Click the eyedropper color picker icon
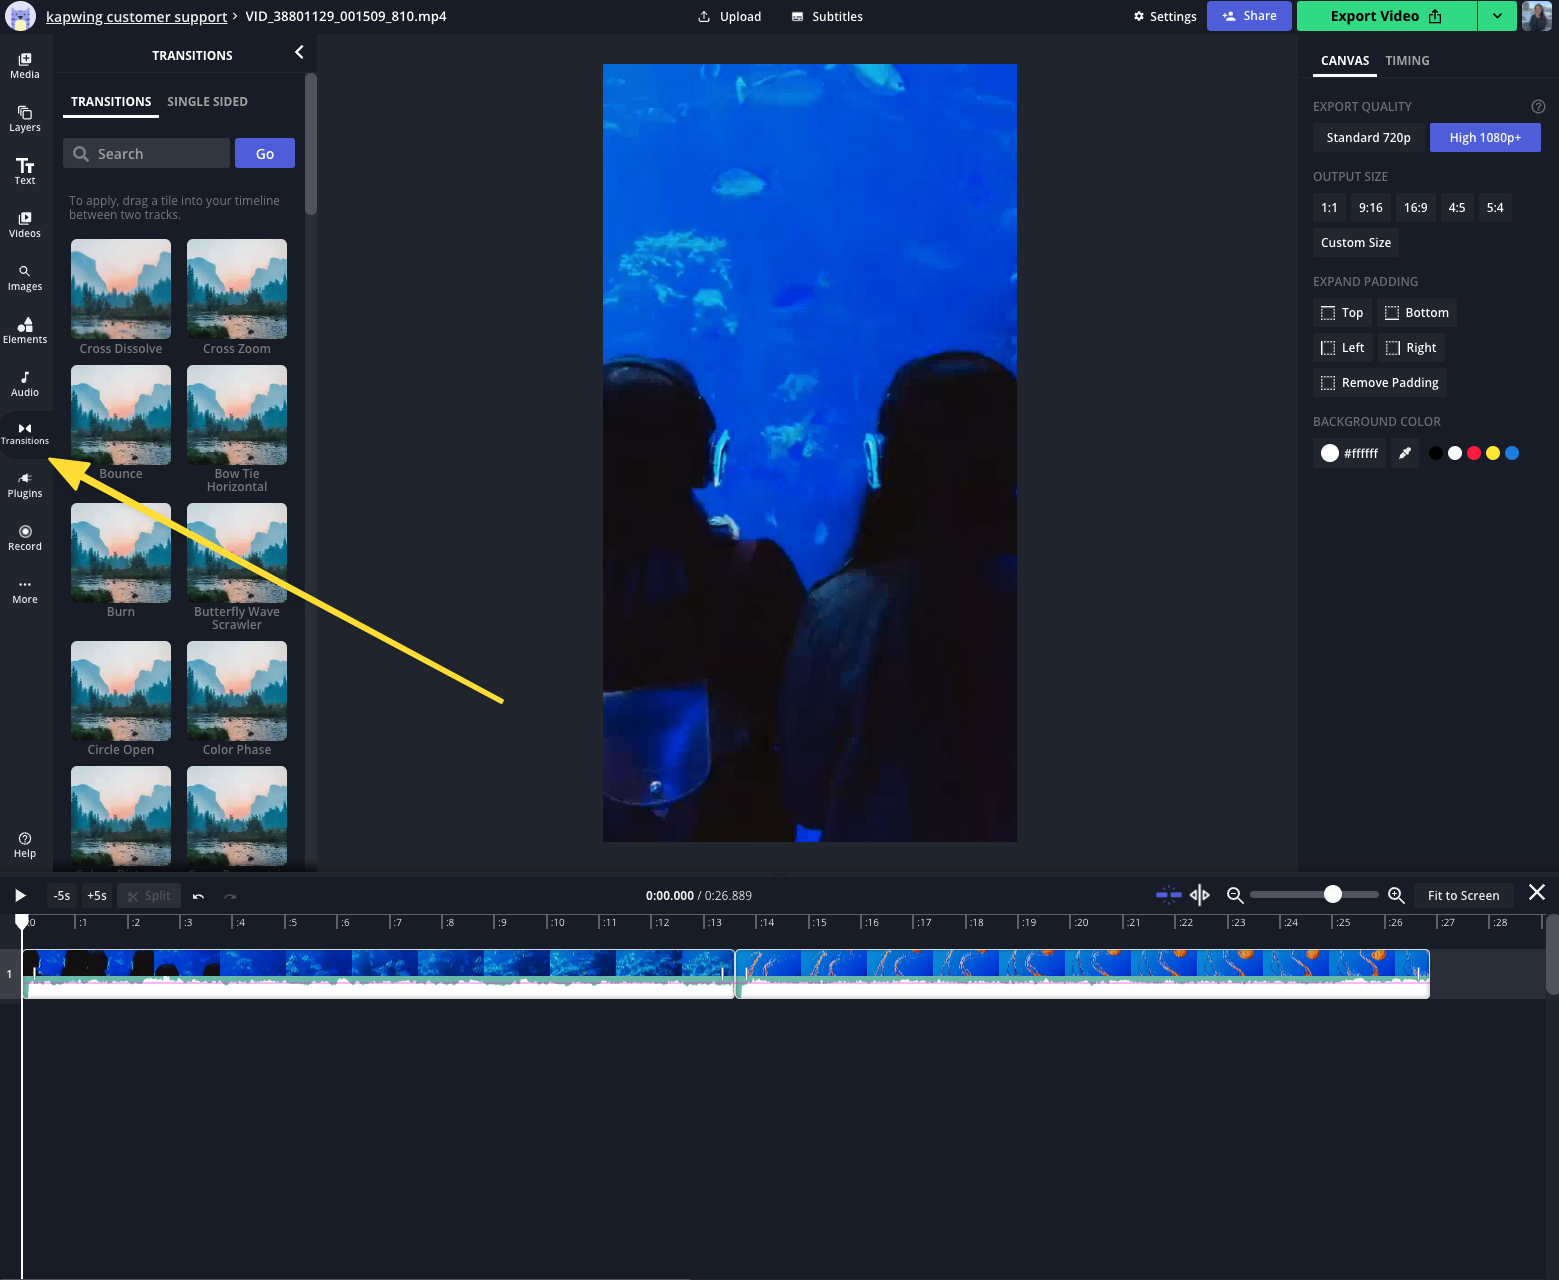The height and width of the screenshot is (1280, 1559). tap(1405, 453)
